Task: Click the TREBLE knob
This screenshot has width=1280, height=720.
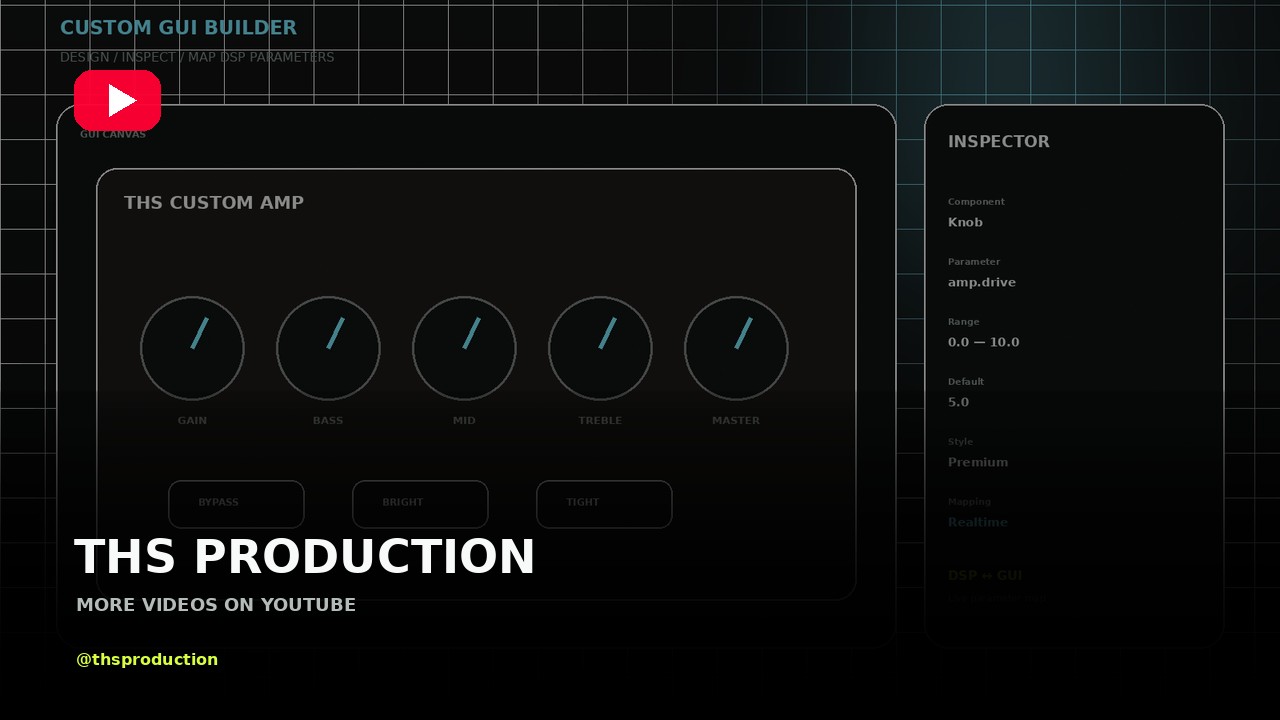Action: coord(600,349)
